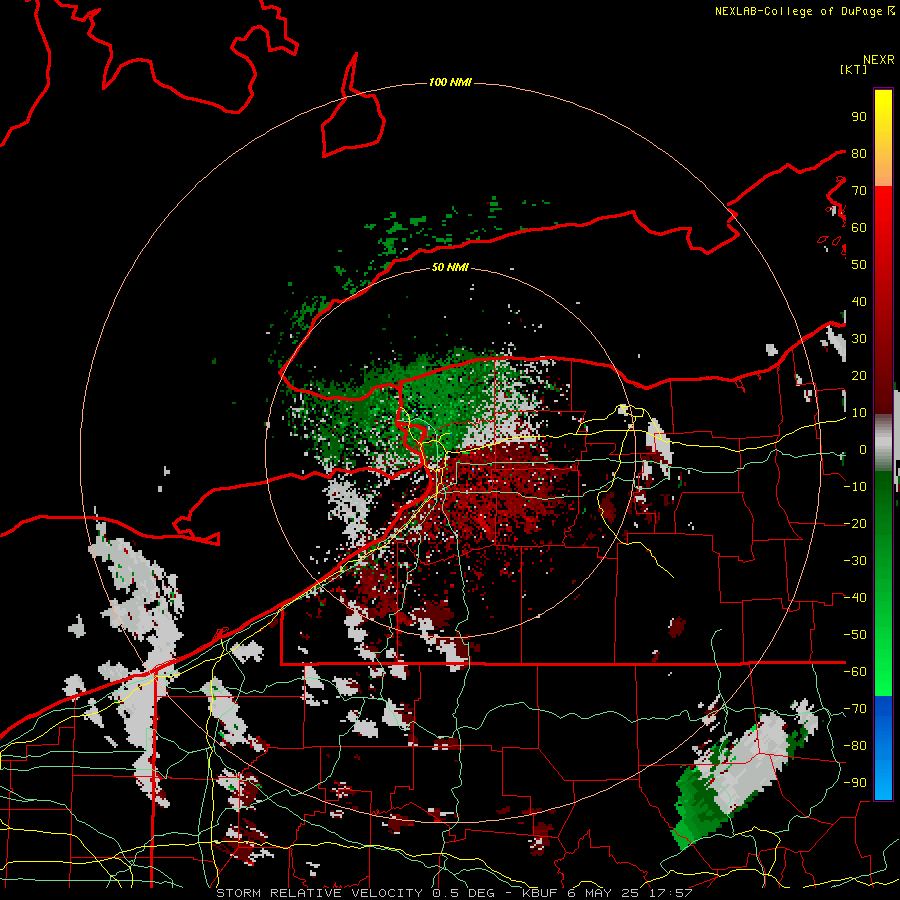This screenshot has width=900, height=900.
Task: Click the 80 value on the velocity scale
Action: [x=859, y=154]
